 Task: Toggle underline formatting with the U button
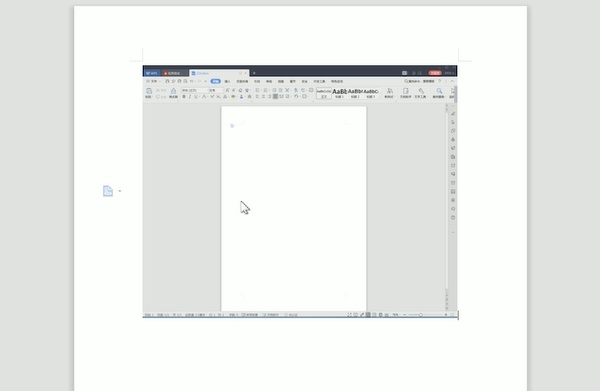196,97
